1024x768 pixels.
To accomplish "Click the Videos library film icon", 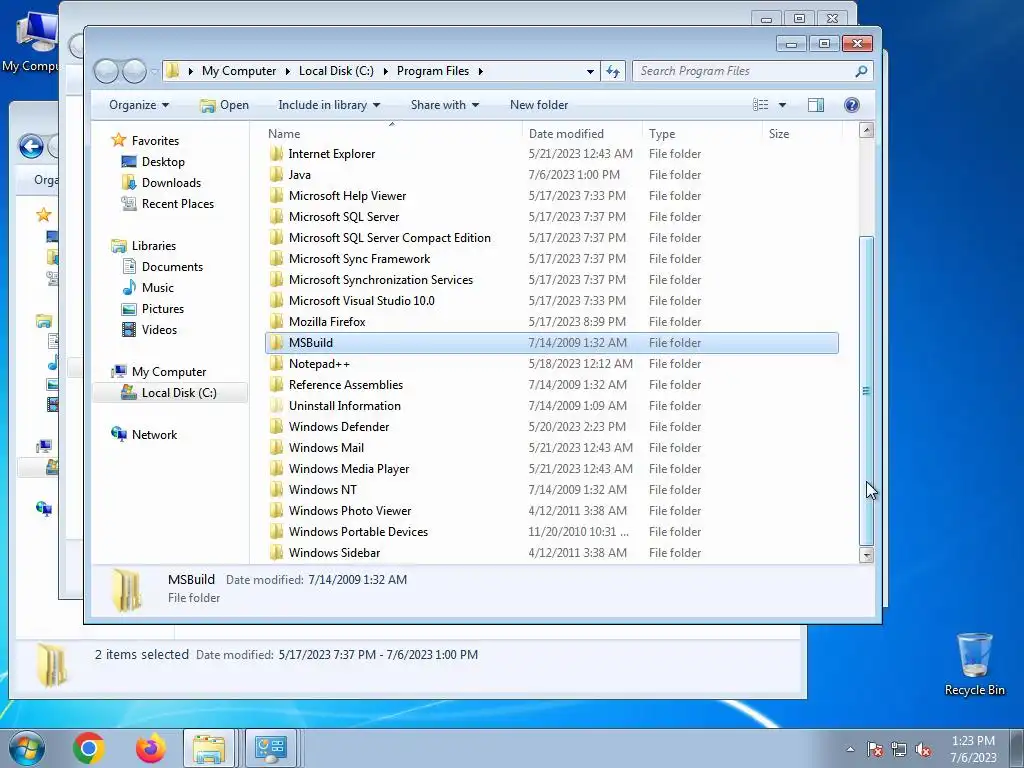I will pyautogui.click(x=129, y=330).
